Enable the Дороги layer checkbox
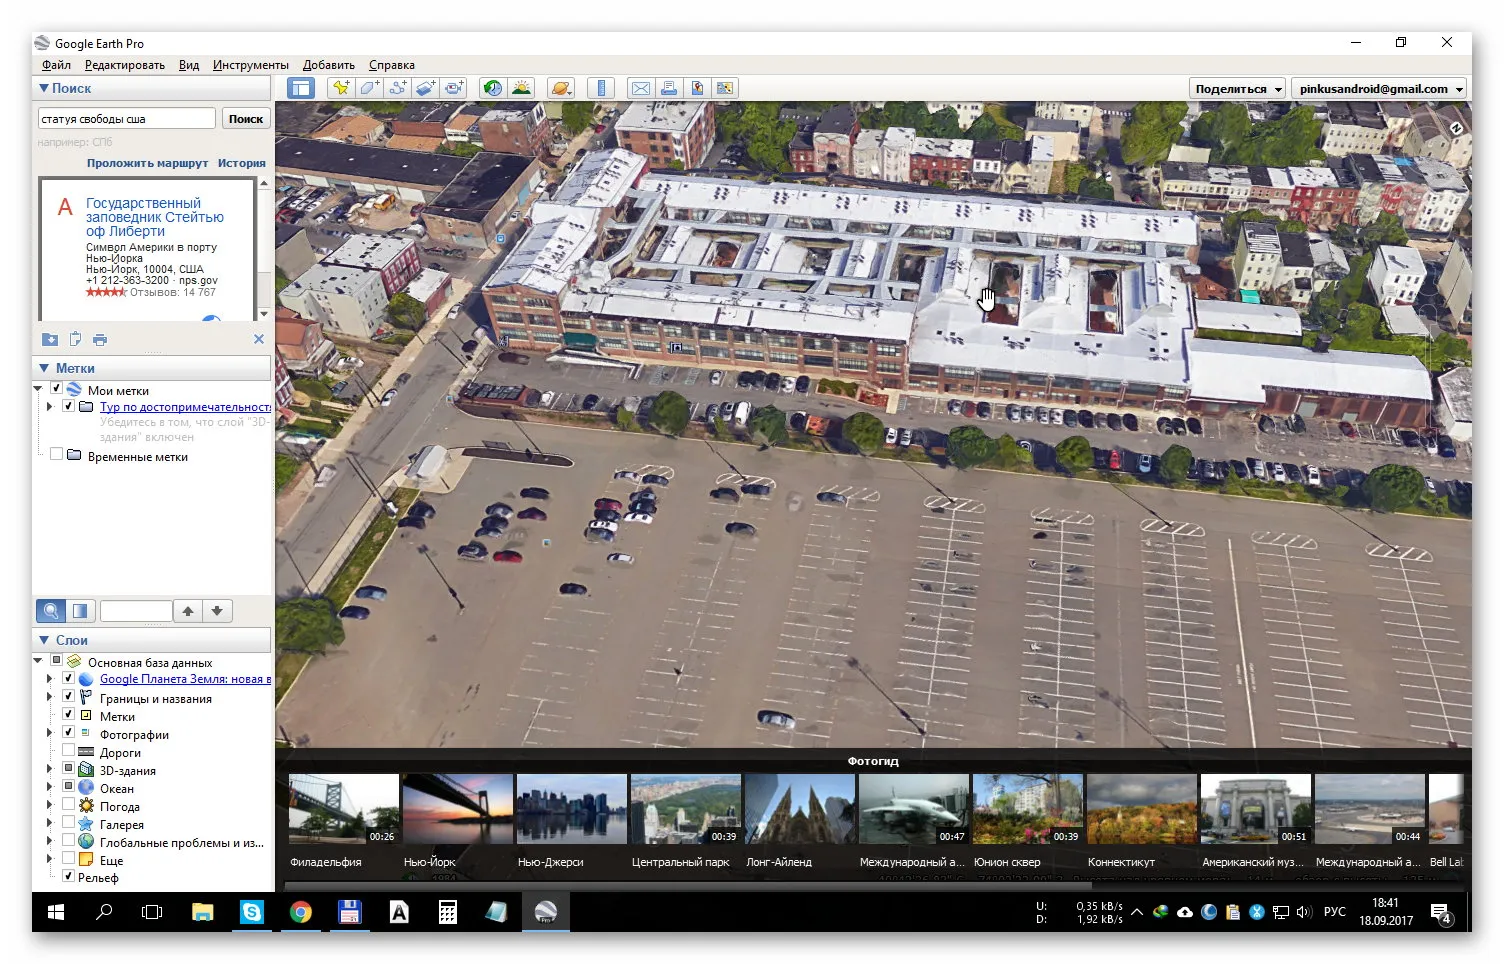 click(x=69, y=752)
